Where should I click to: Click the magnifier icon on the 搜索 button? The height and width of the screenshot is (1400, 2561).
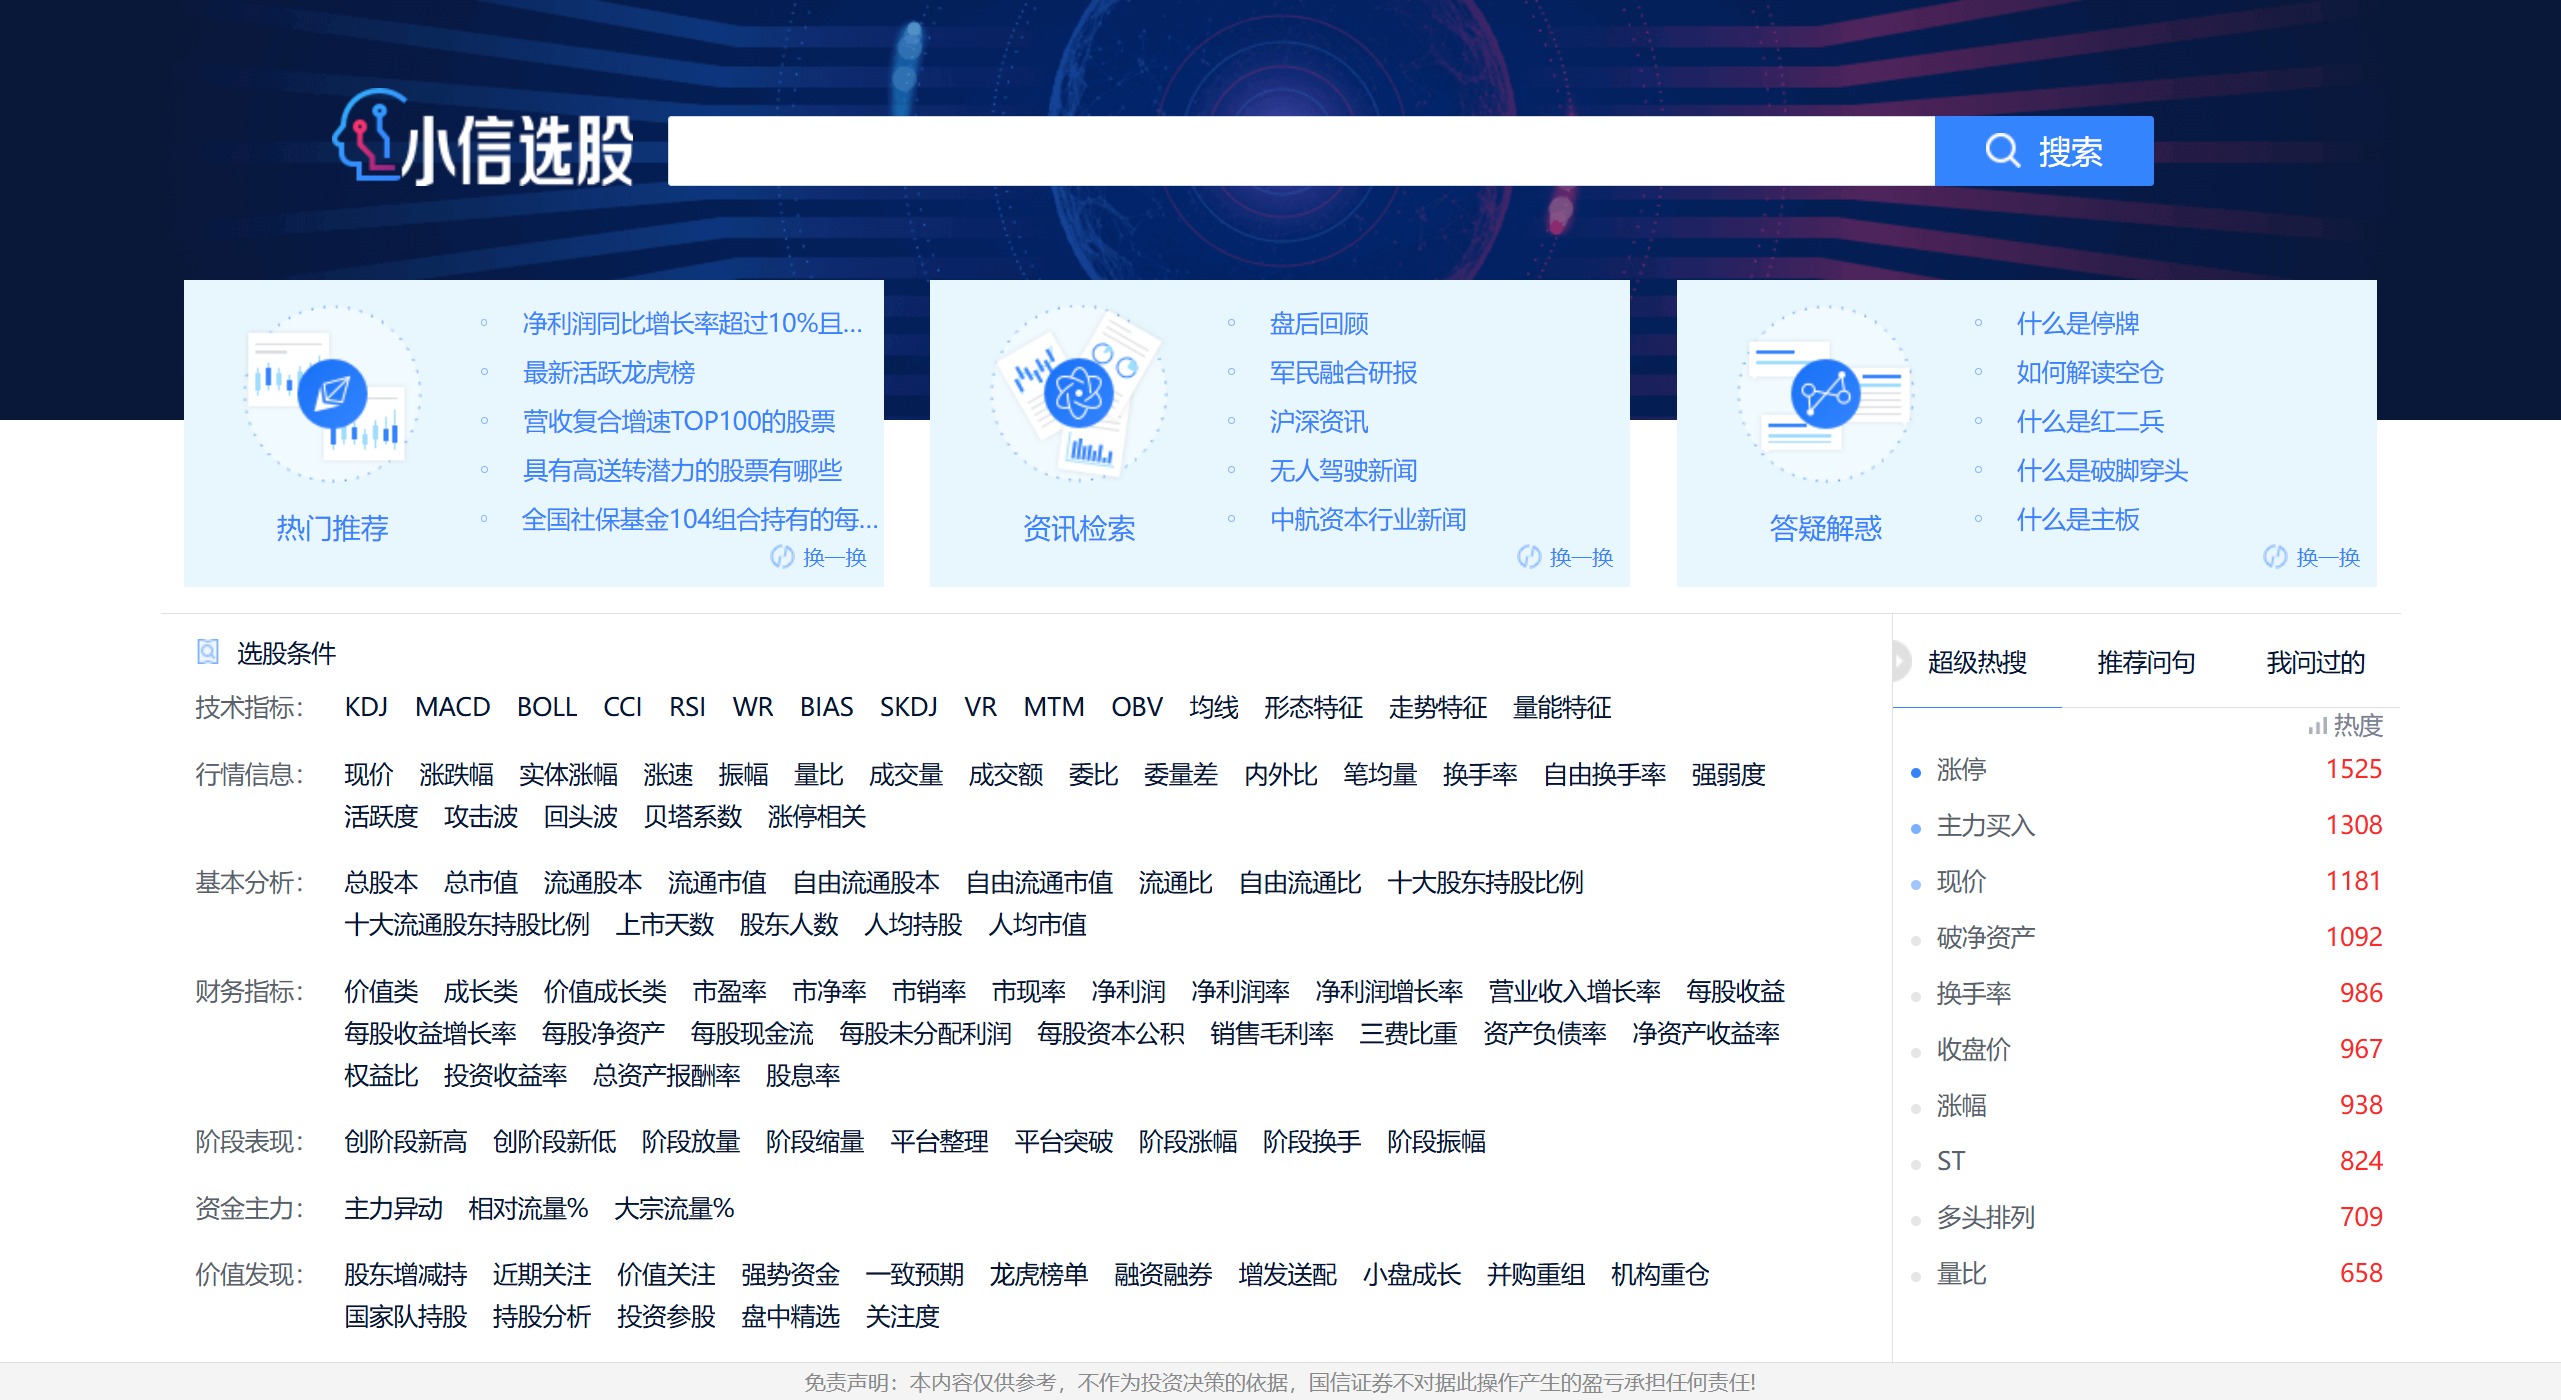[x=2001, y=151]
